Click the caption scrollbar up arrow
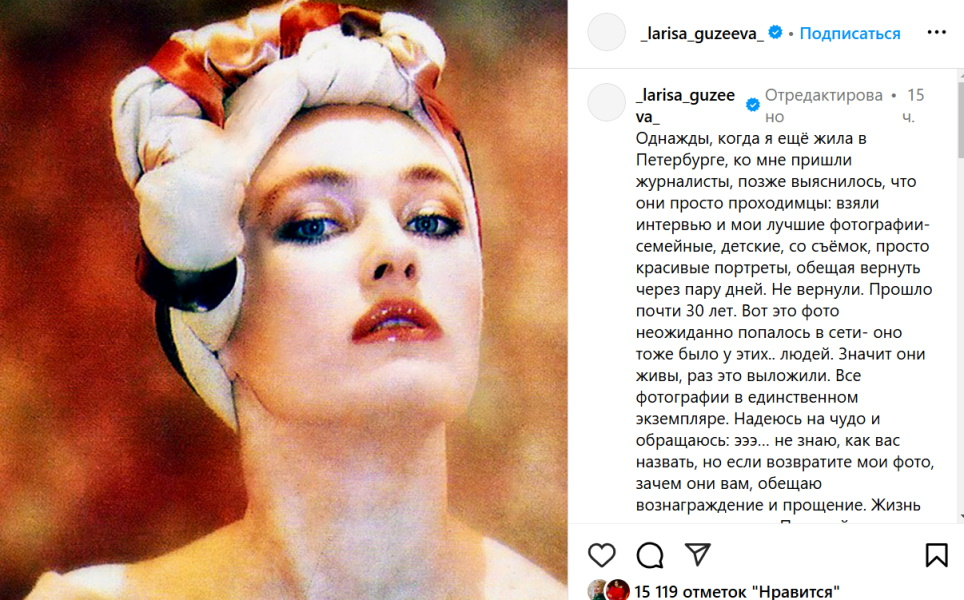 point(960,74)
